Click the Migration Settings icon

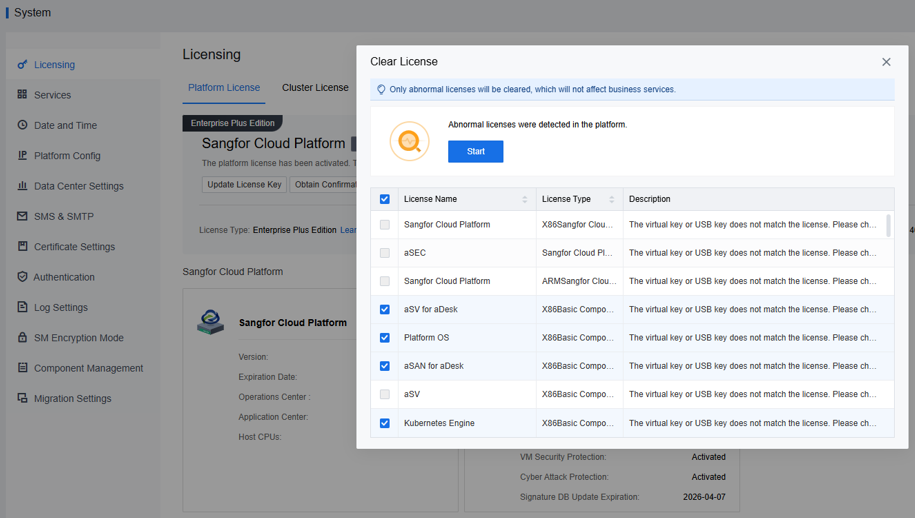coord(22,398)
